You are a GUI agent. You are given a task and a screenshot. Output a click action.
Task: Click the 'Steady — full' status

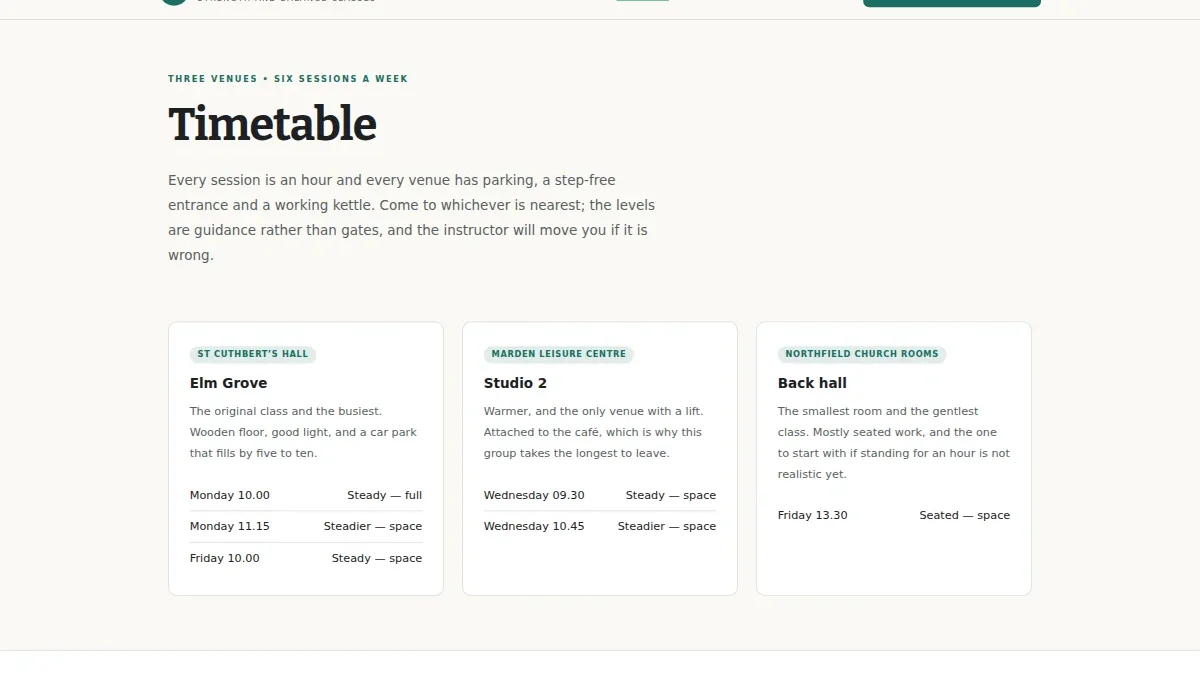click(x=385, y=495)
